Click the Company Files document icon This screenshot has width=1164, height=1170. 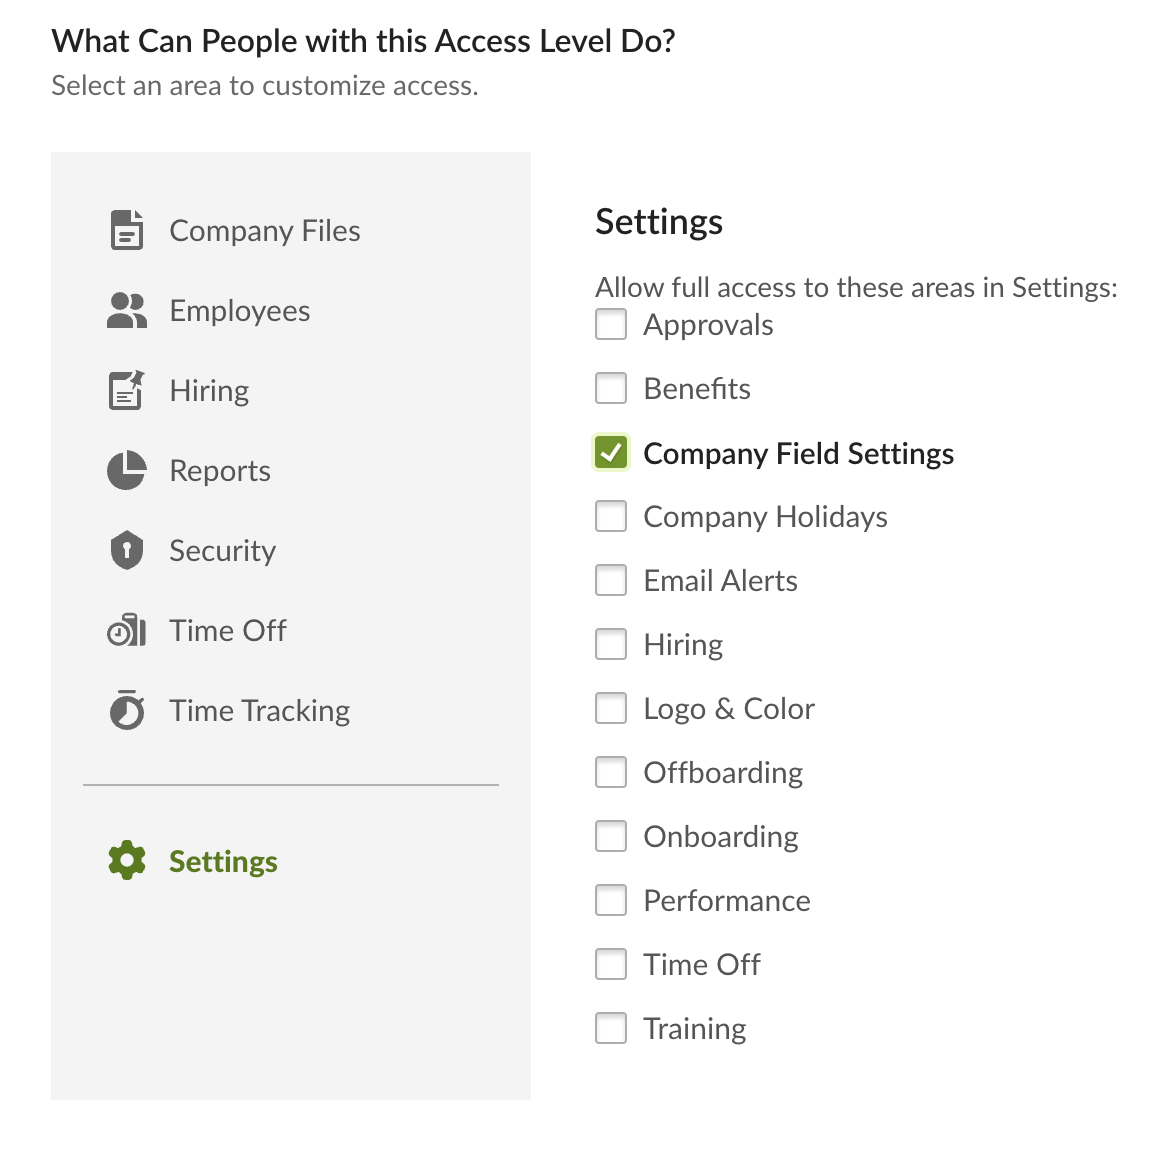tap(127, 230)
